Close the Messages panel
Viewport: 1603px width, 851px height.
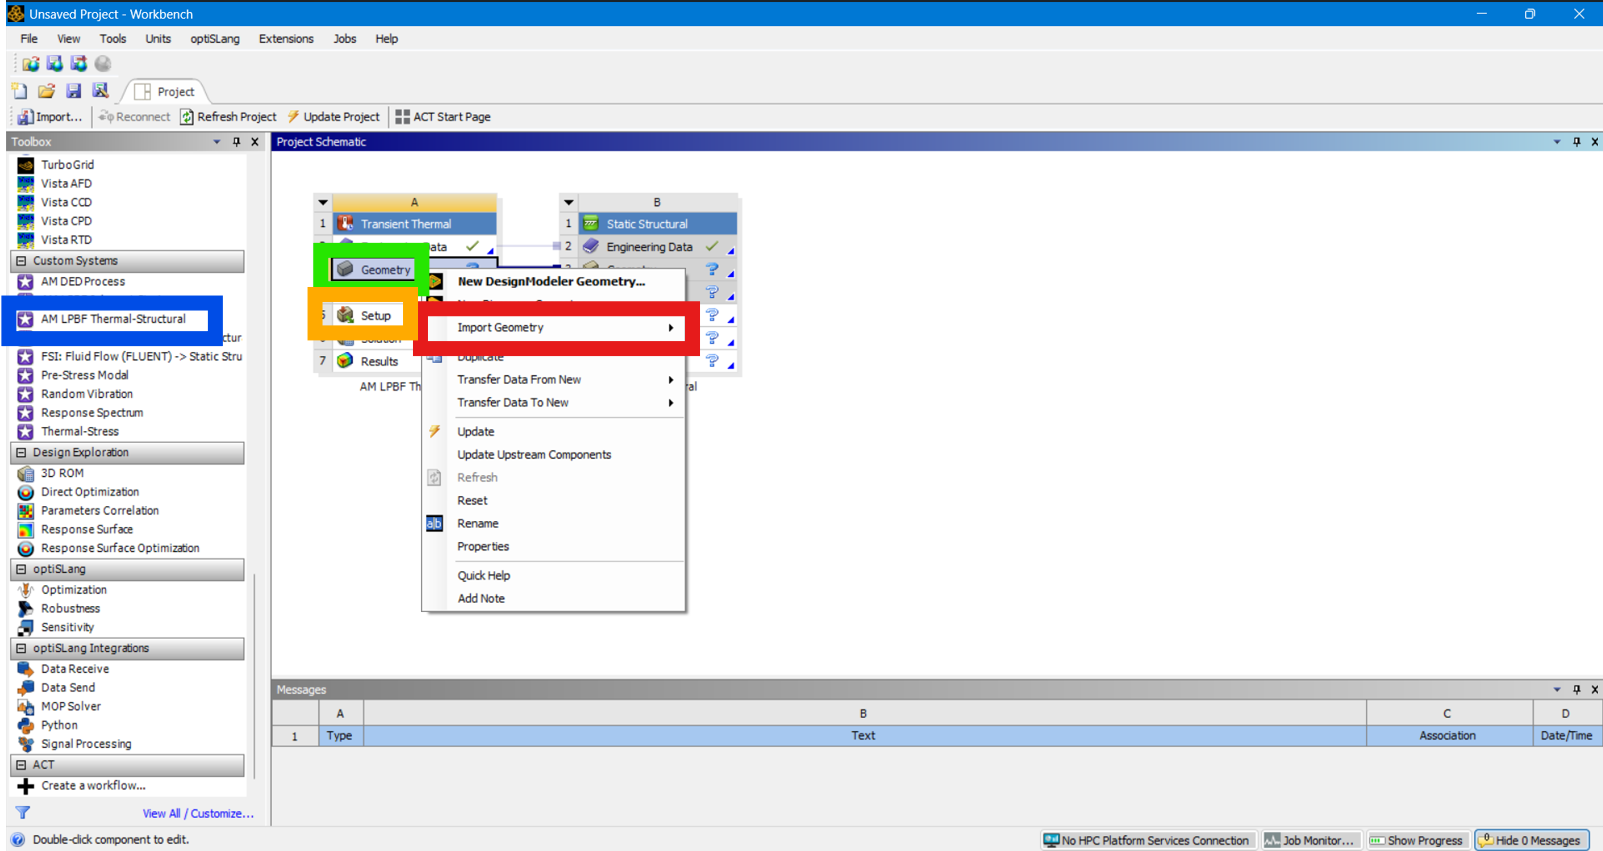click(x=1595, y=690)
